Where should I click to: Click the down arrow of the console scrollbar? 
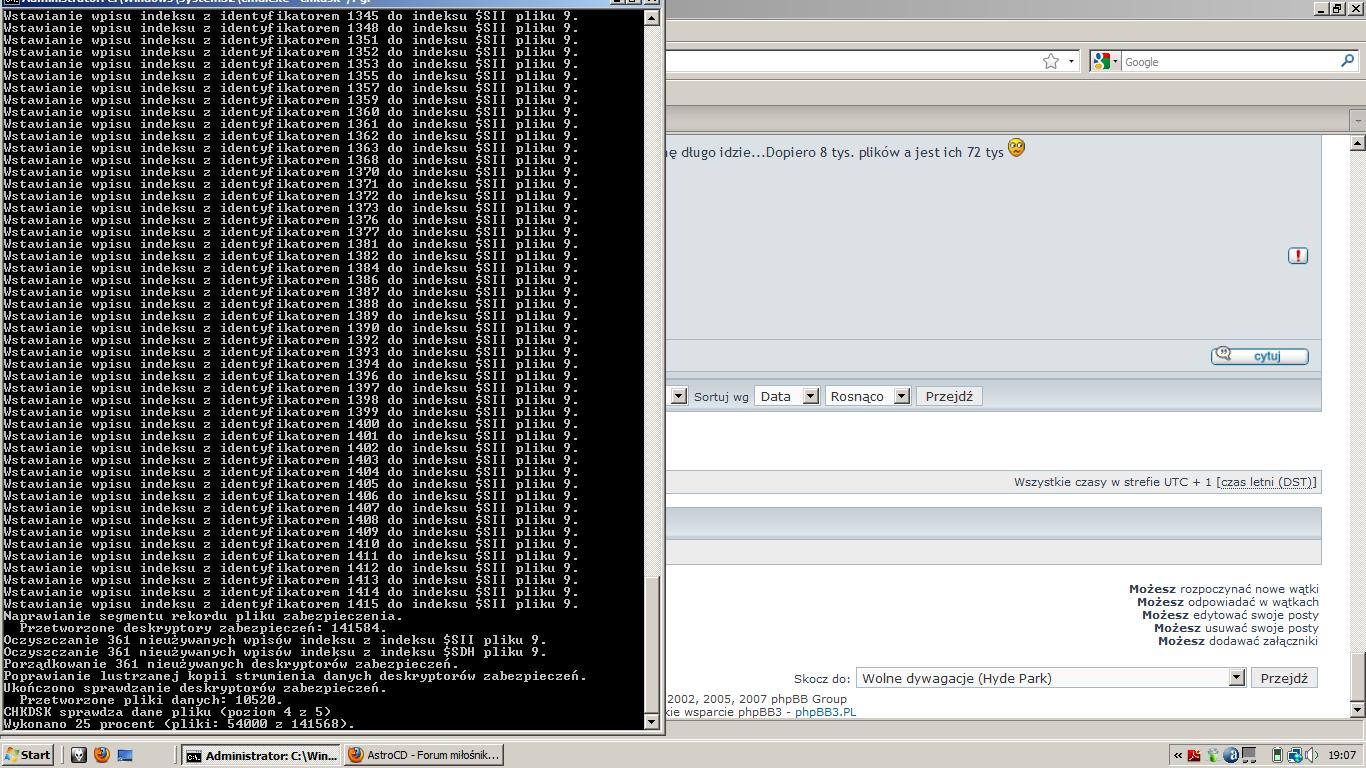pos(652,721)
